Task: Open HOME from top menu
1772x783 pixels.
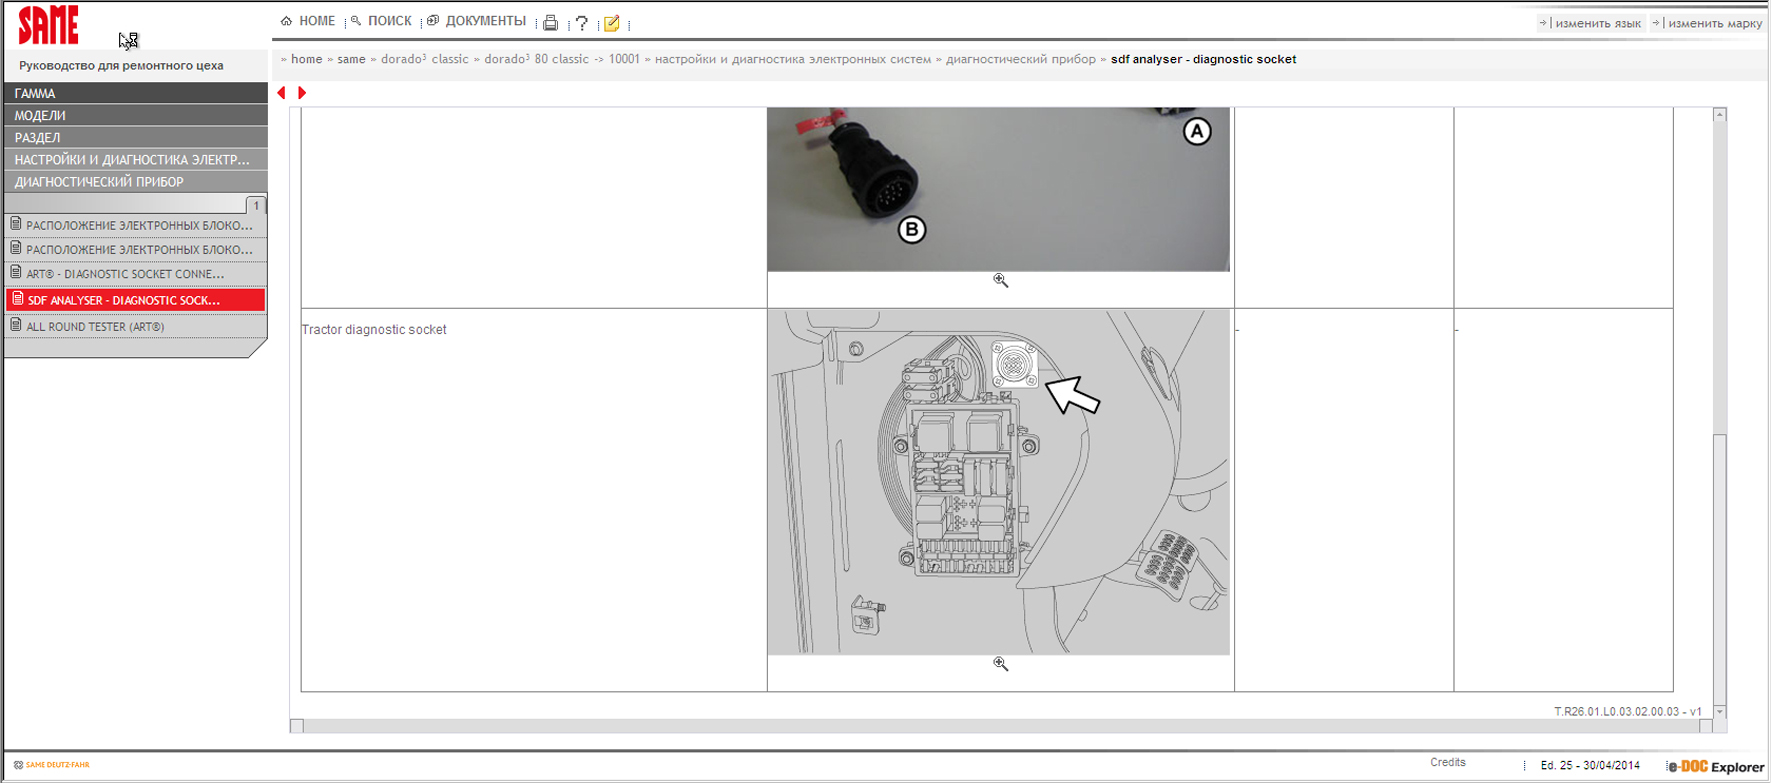Action: click(316, 21)
